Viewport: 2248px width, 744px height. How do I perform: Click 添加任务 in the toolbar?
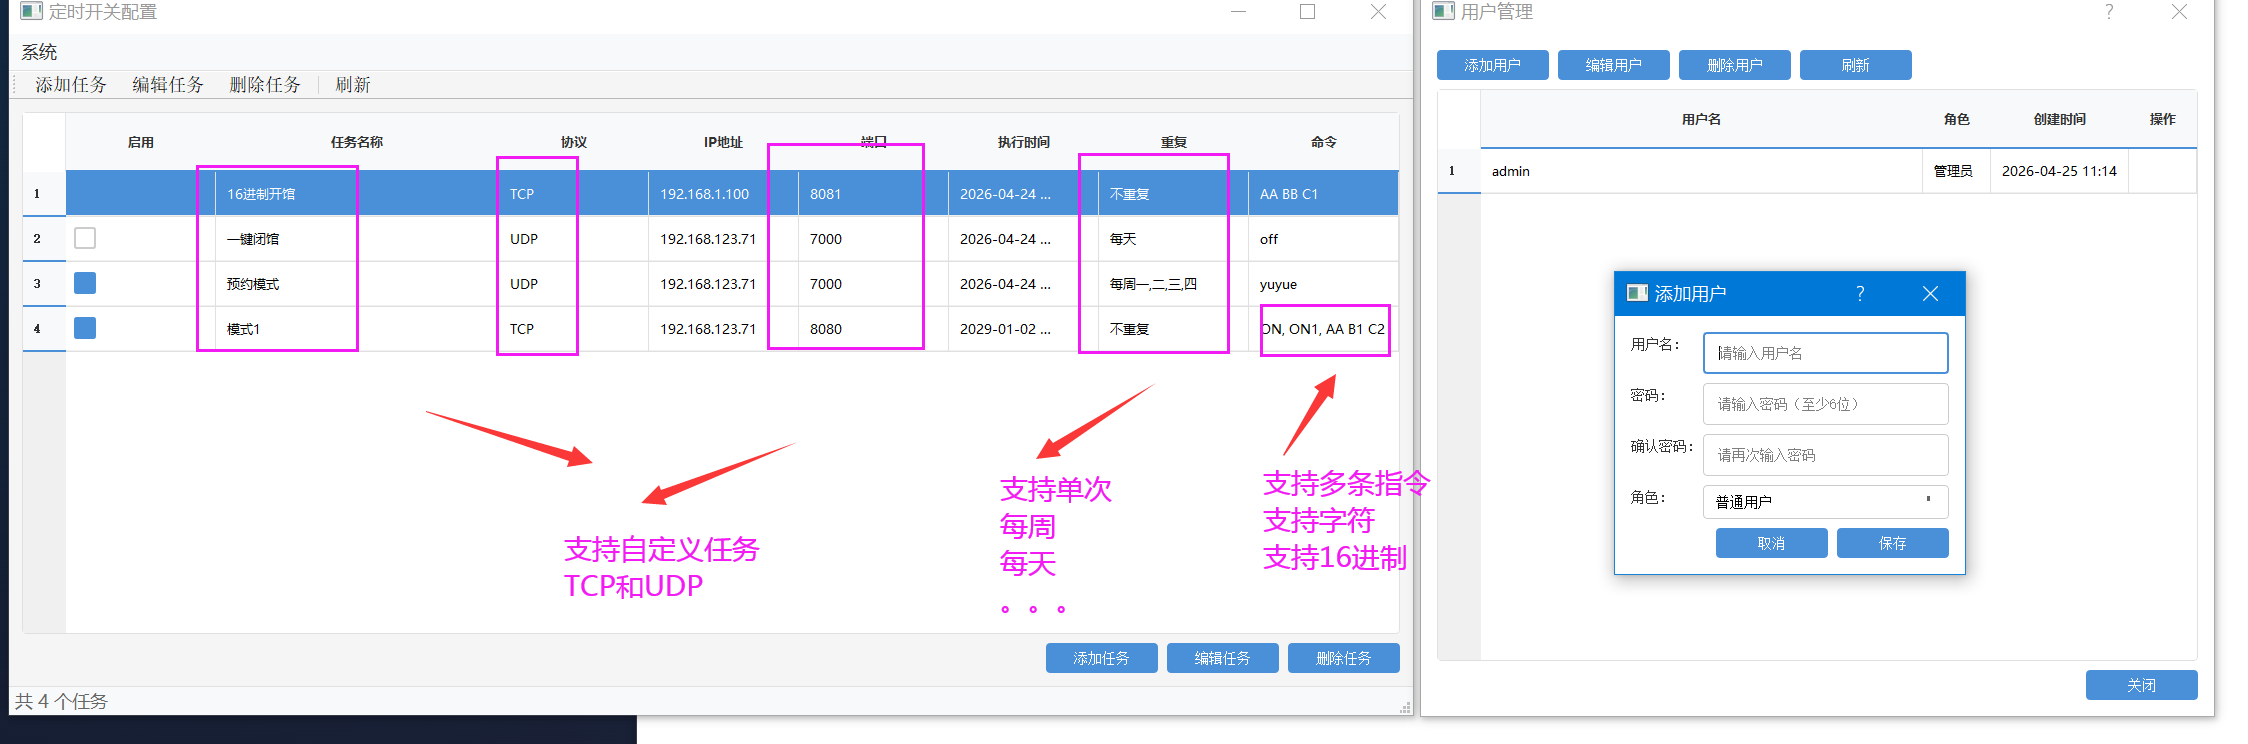click(x=71, y=85)
